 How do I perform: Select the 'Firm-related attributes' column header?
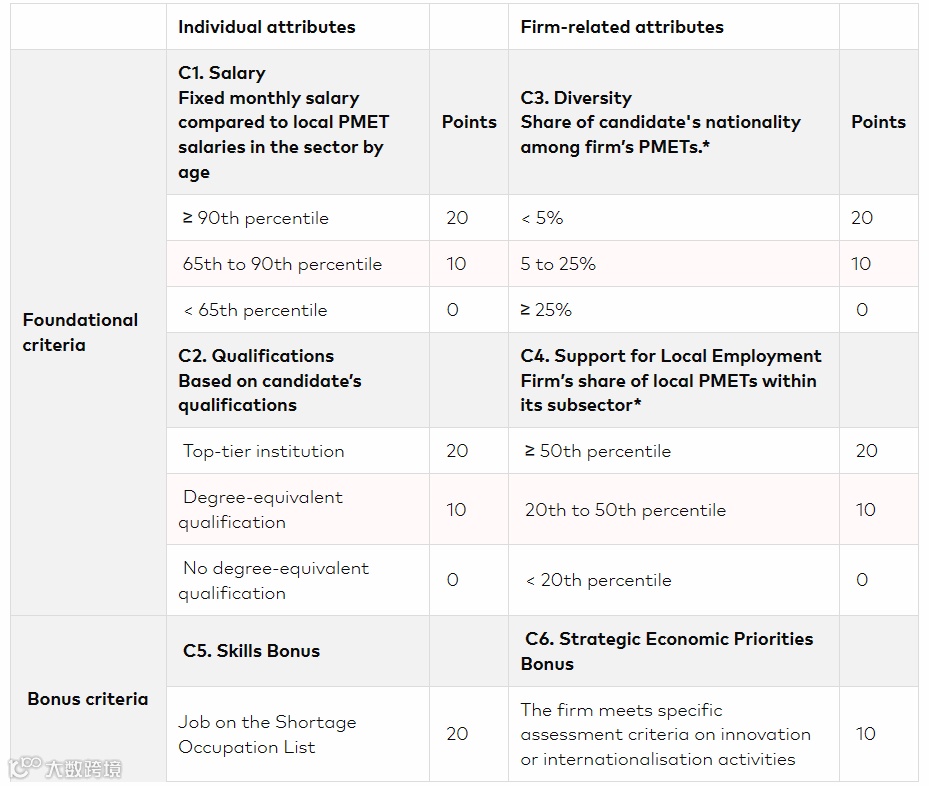point(622,27)
